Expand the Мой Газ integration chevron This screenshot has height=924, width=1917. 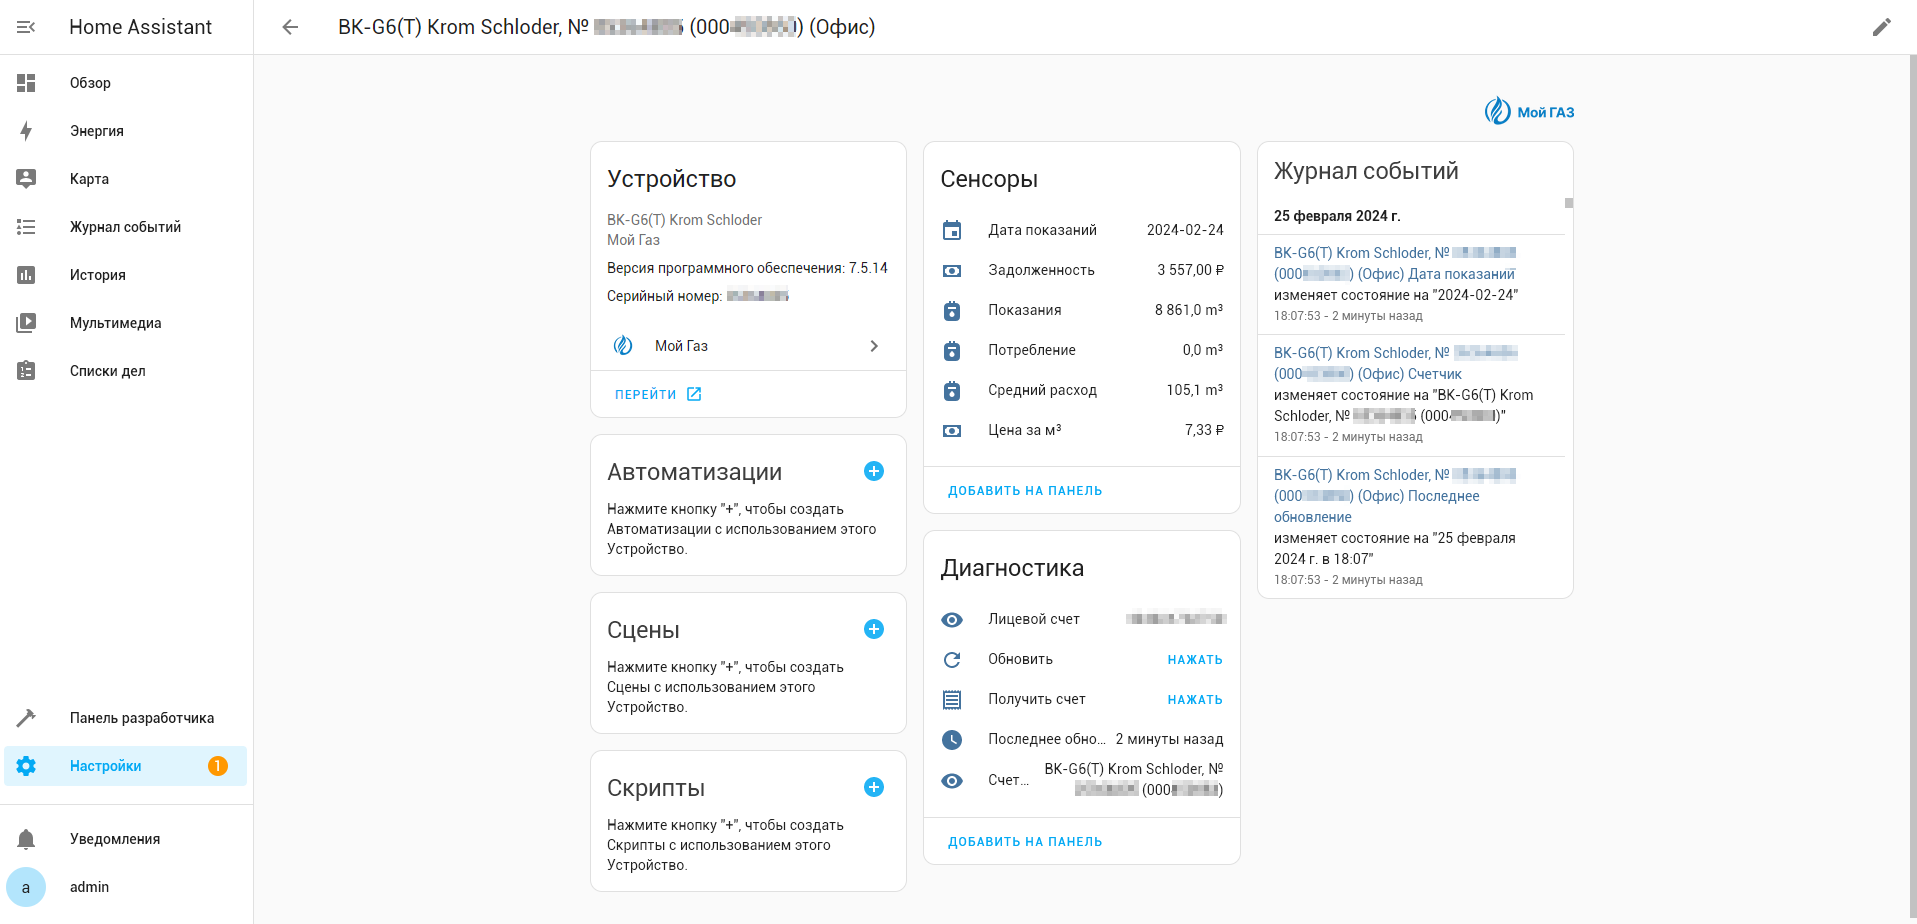click(x=874, y=346)
